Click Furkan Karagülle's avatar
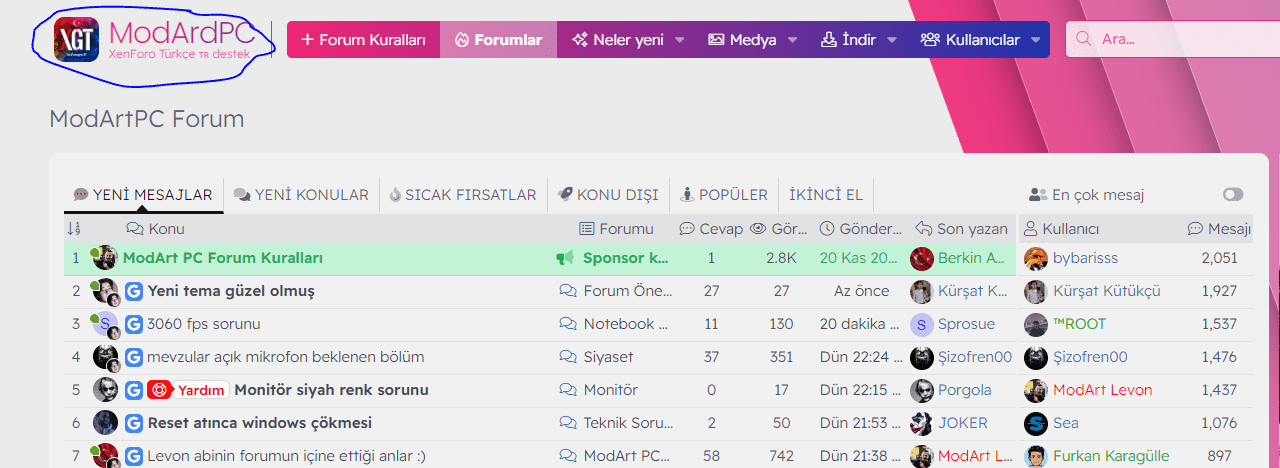This screenshot has width=1280, height=468. [x=1036, y=456]
